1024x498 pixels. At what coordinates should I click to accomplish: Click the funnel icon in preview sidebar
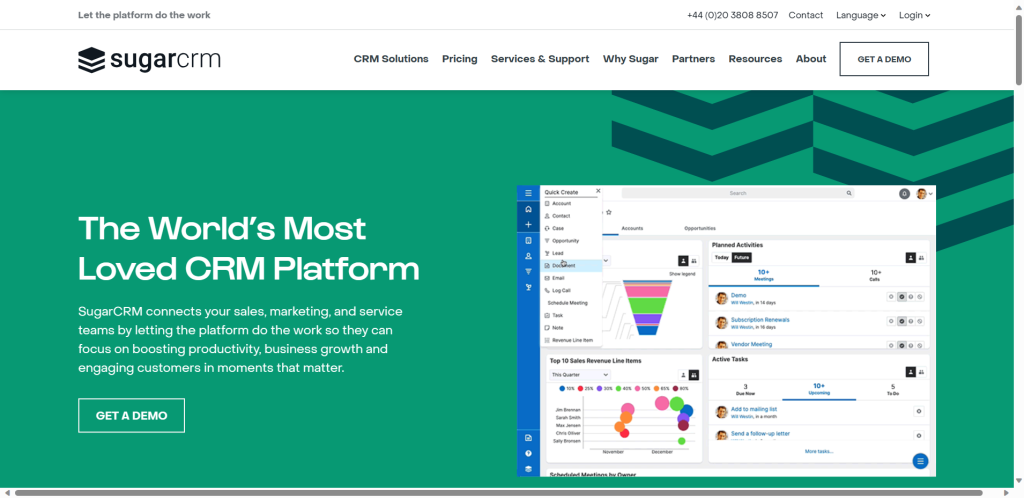click(528, 272)
